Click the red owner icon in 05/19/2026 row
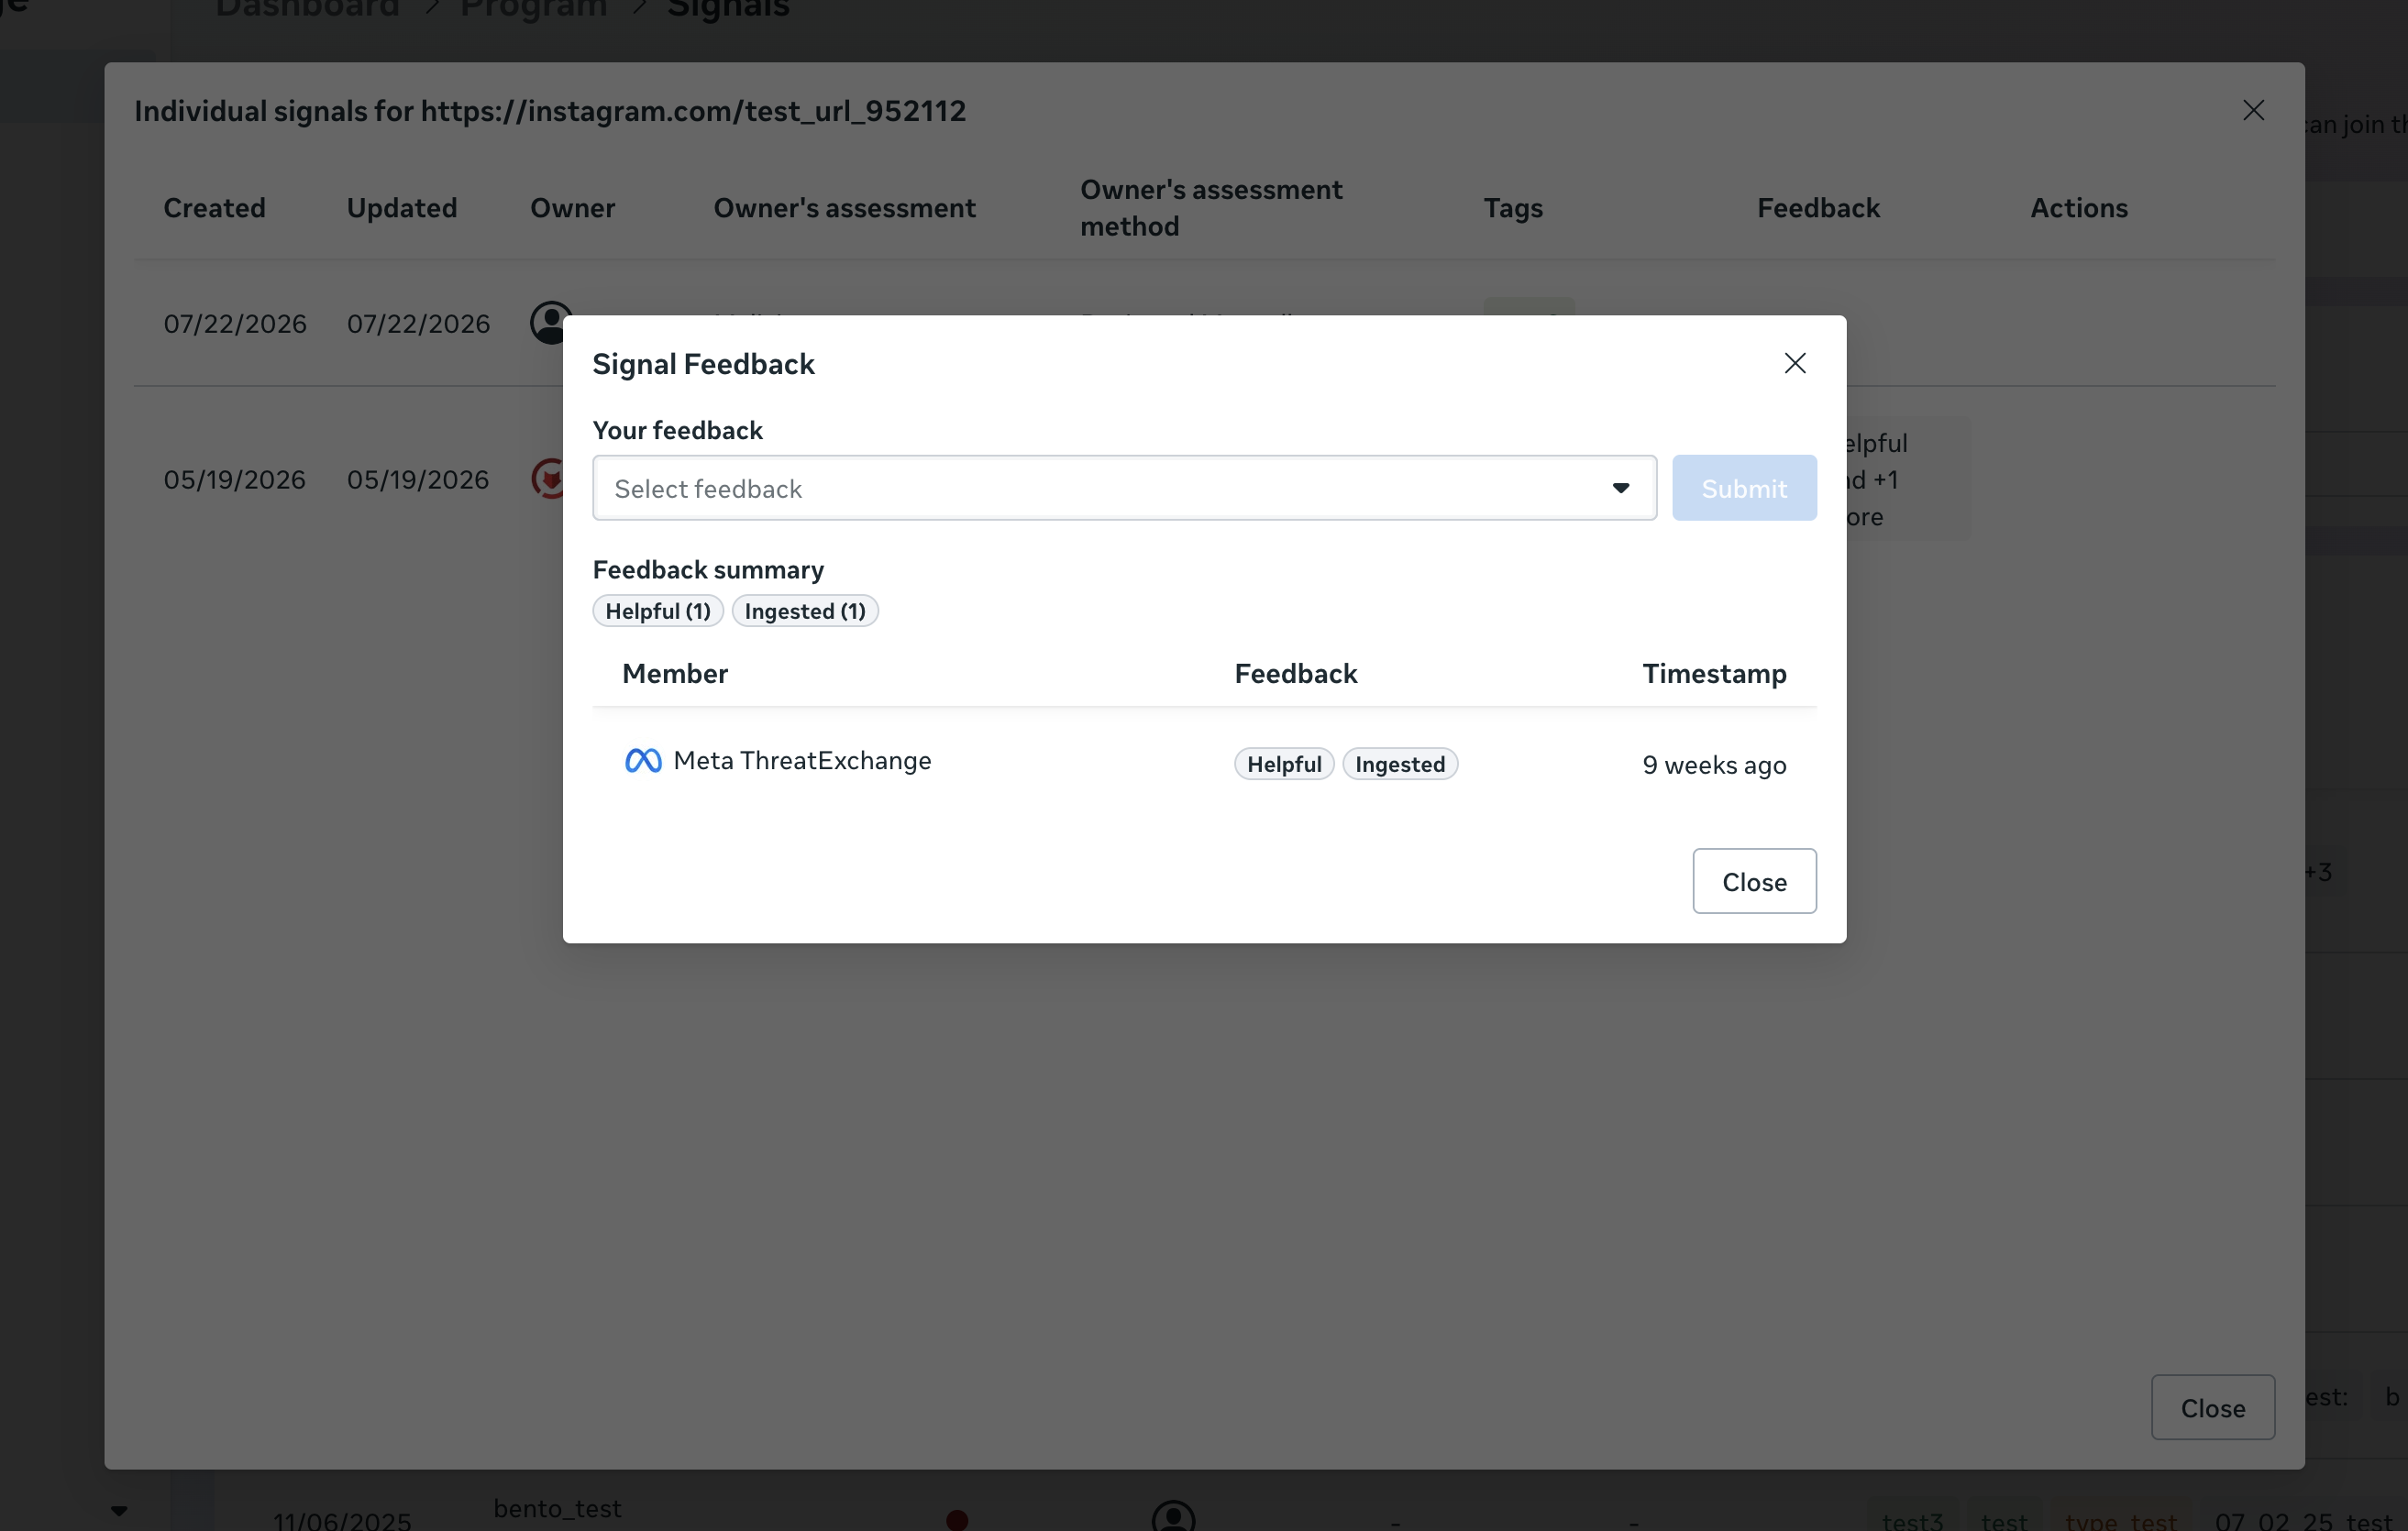 pos(548,479)
